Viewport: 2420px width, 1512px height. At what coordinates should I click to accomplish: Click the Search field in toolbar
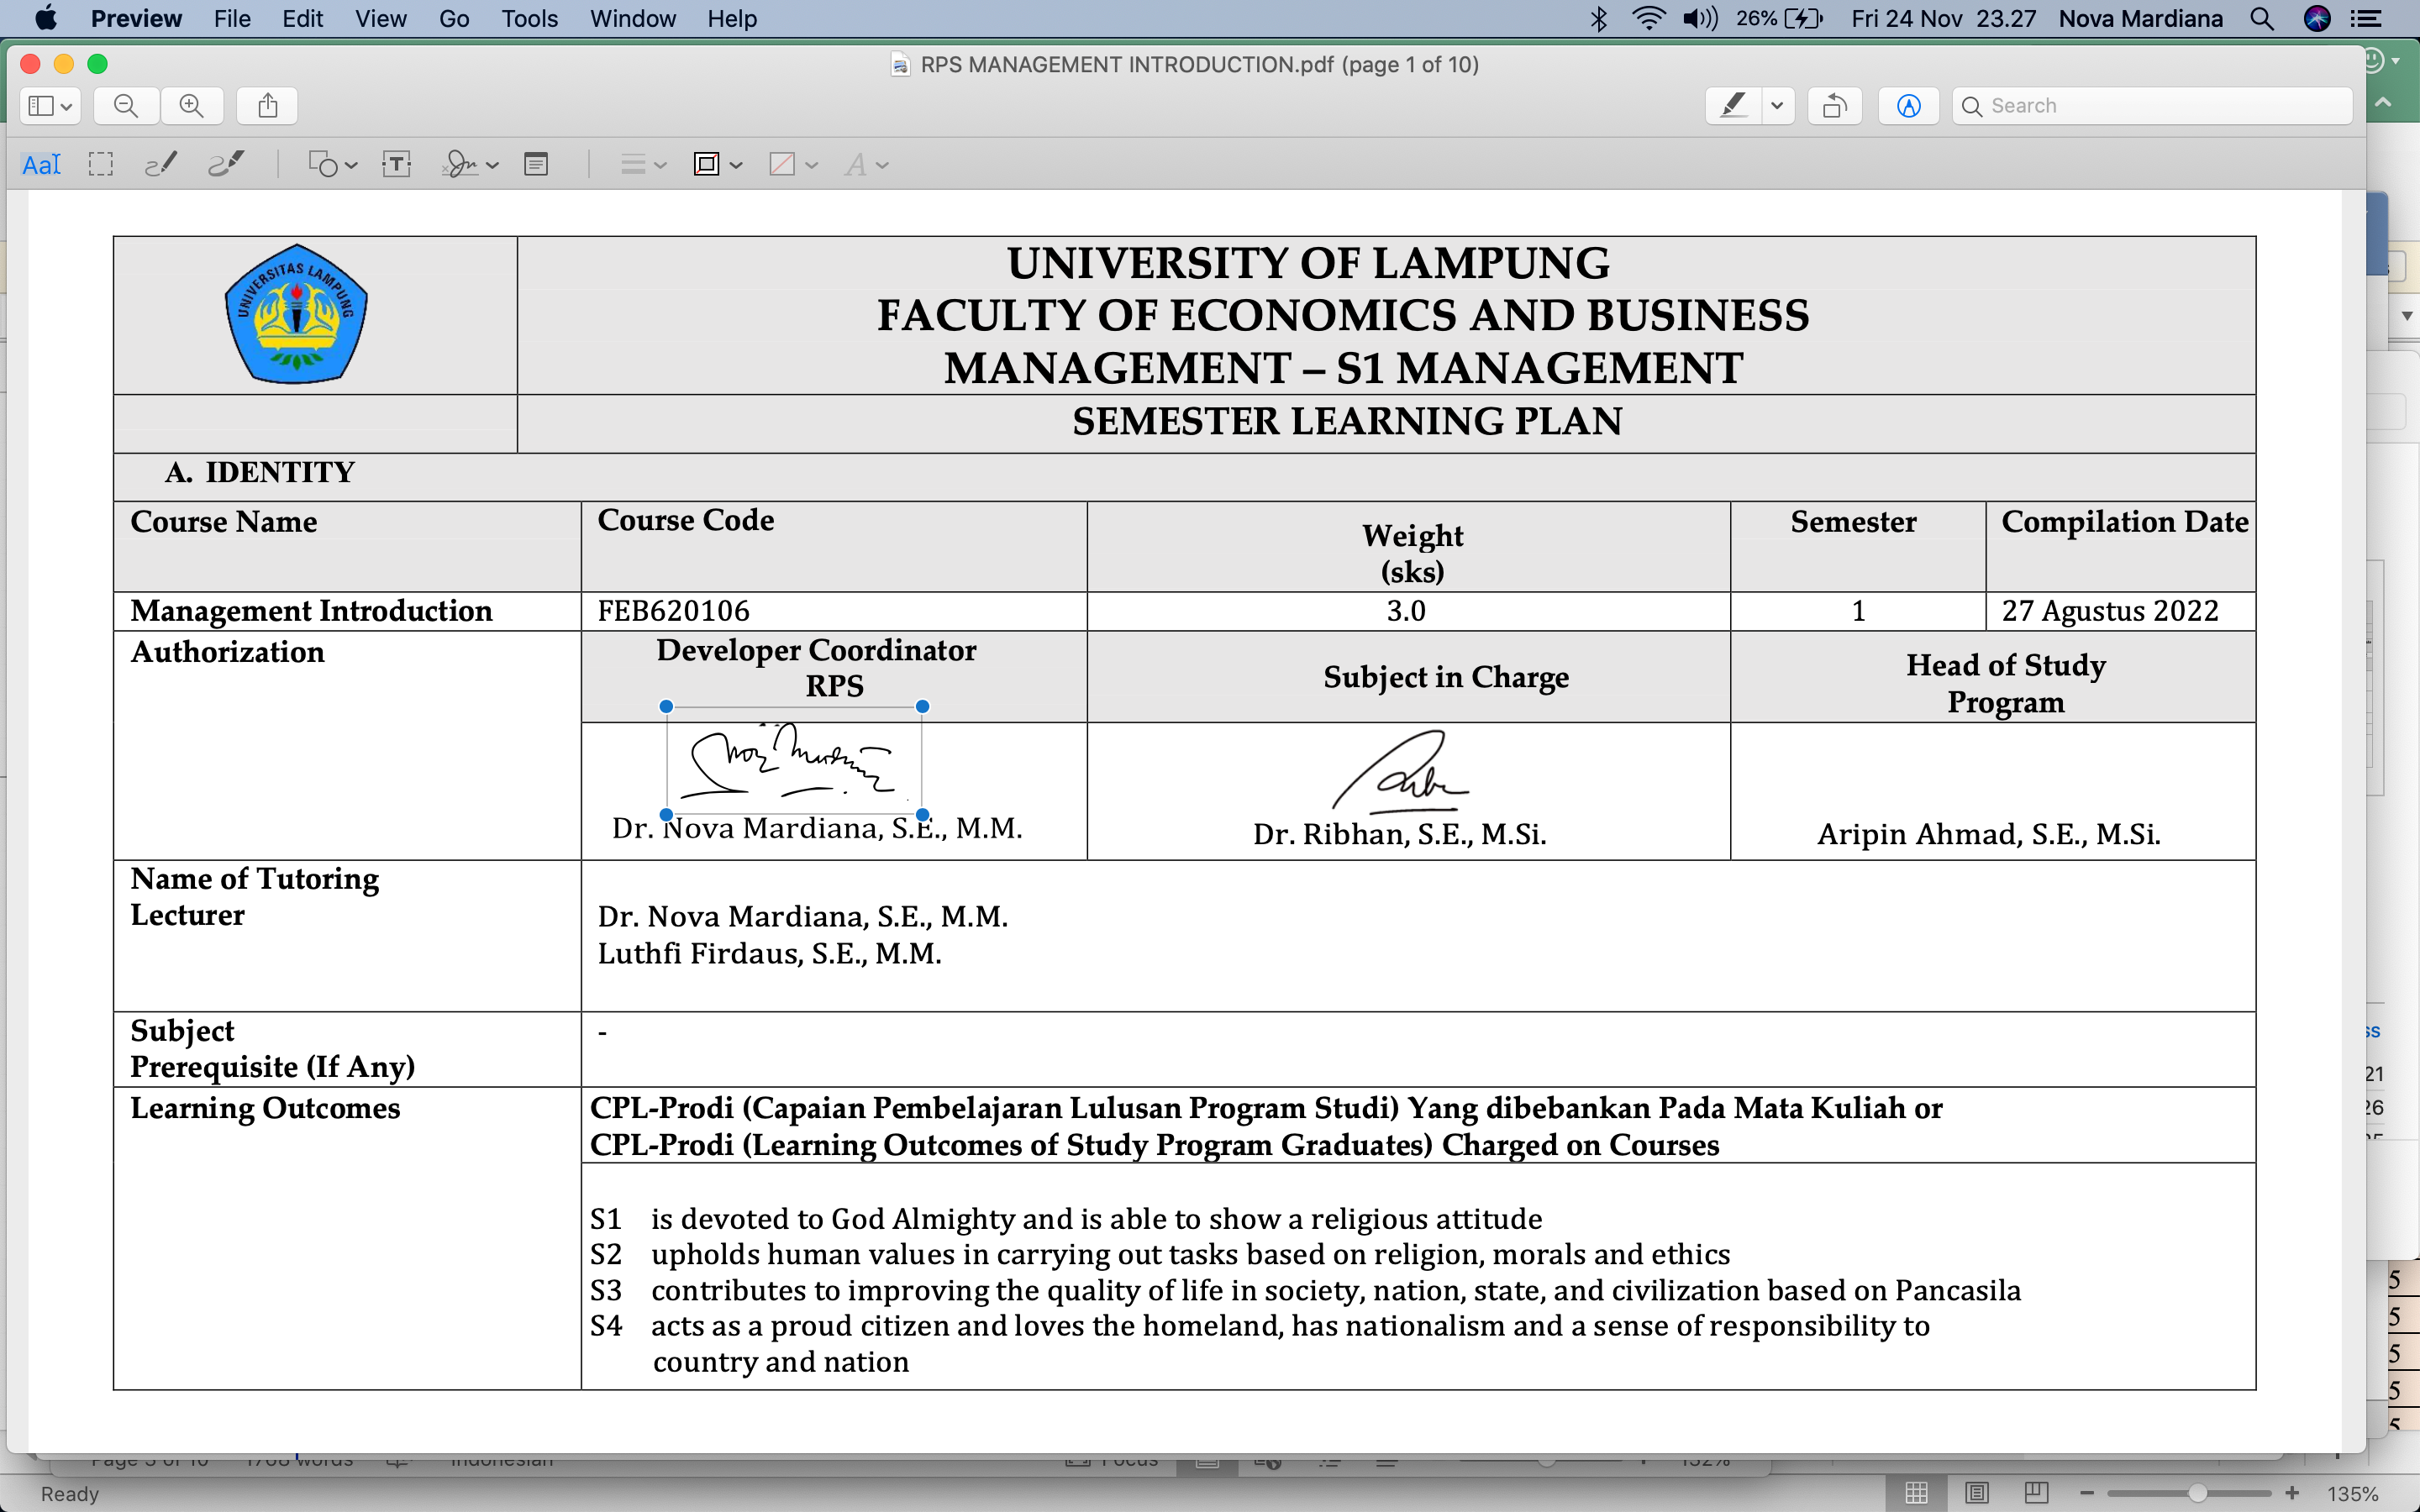[2160, 106]
